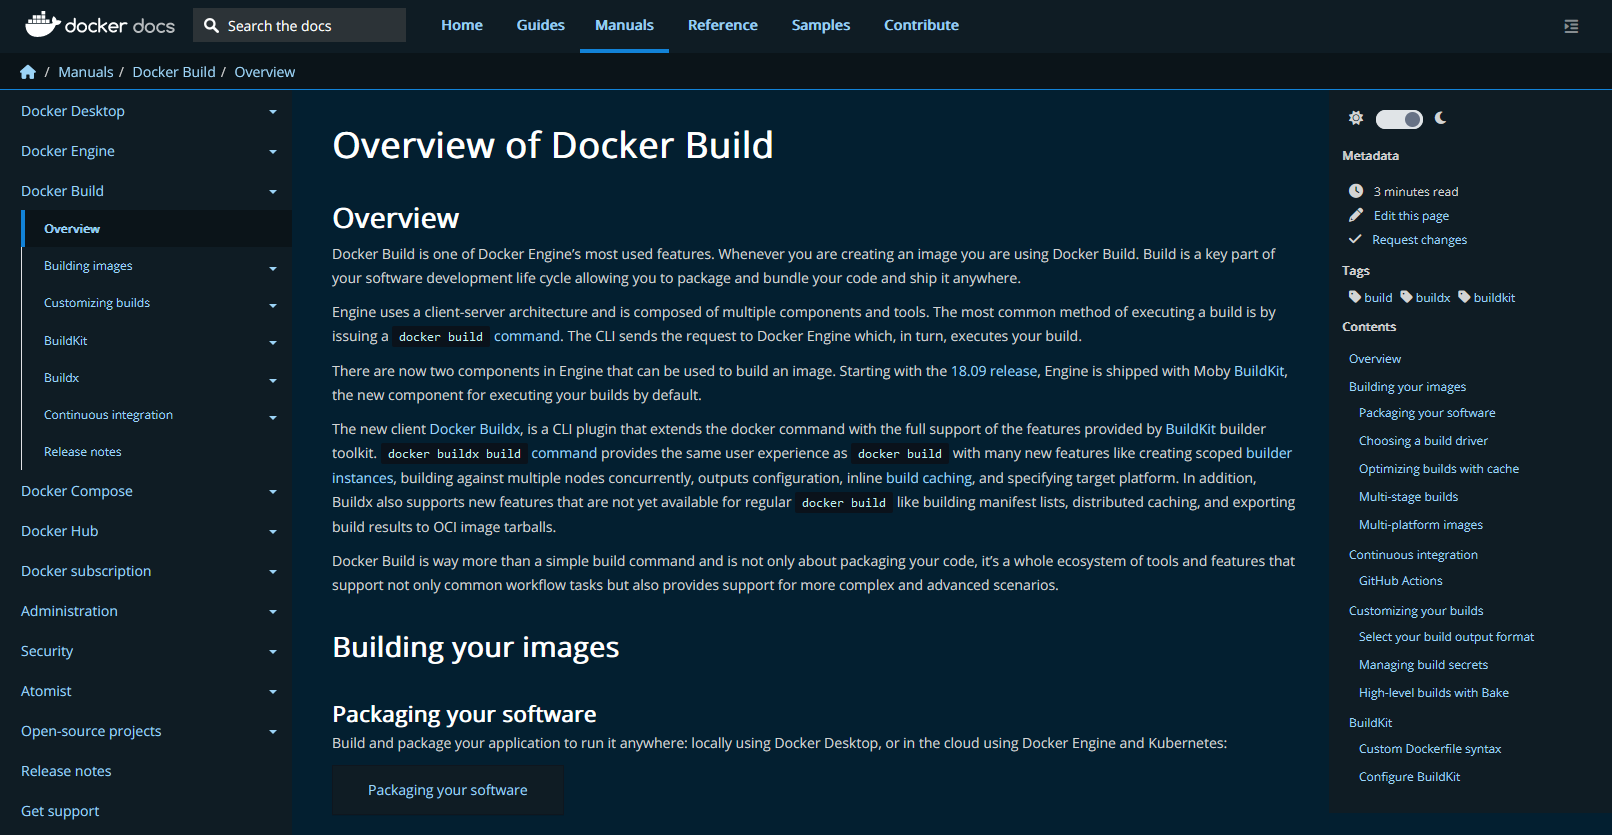Image resolution: width=1612 pixels, height=835 pixels.
Task: Expand Docker subscription sidebar section
Action: 272,572
